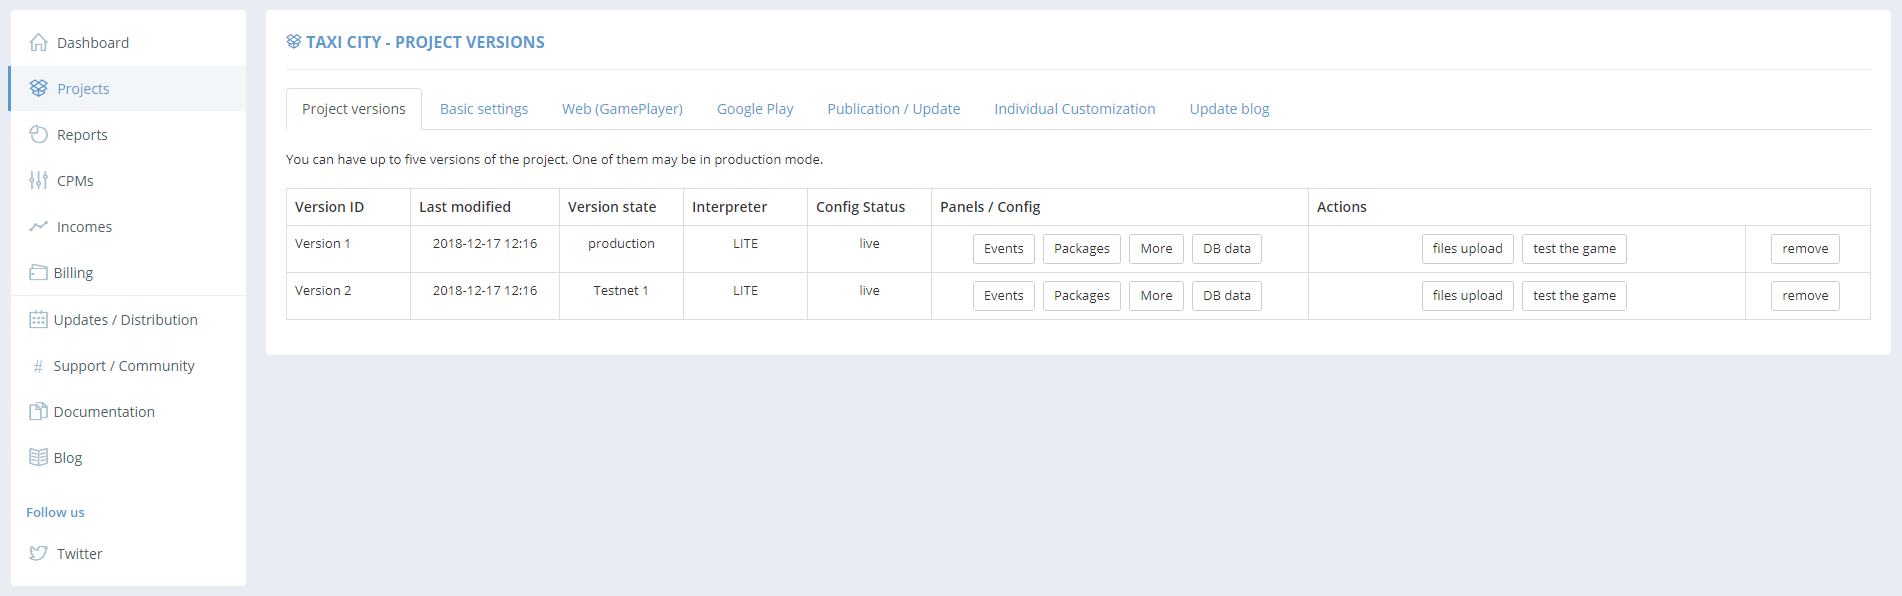Open Events for Version 1
Screen dimensions: 1902x596
[1003, 249]
